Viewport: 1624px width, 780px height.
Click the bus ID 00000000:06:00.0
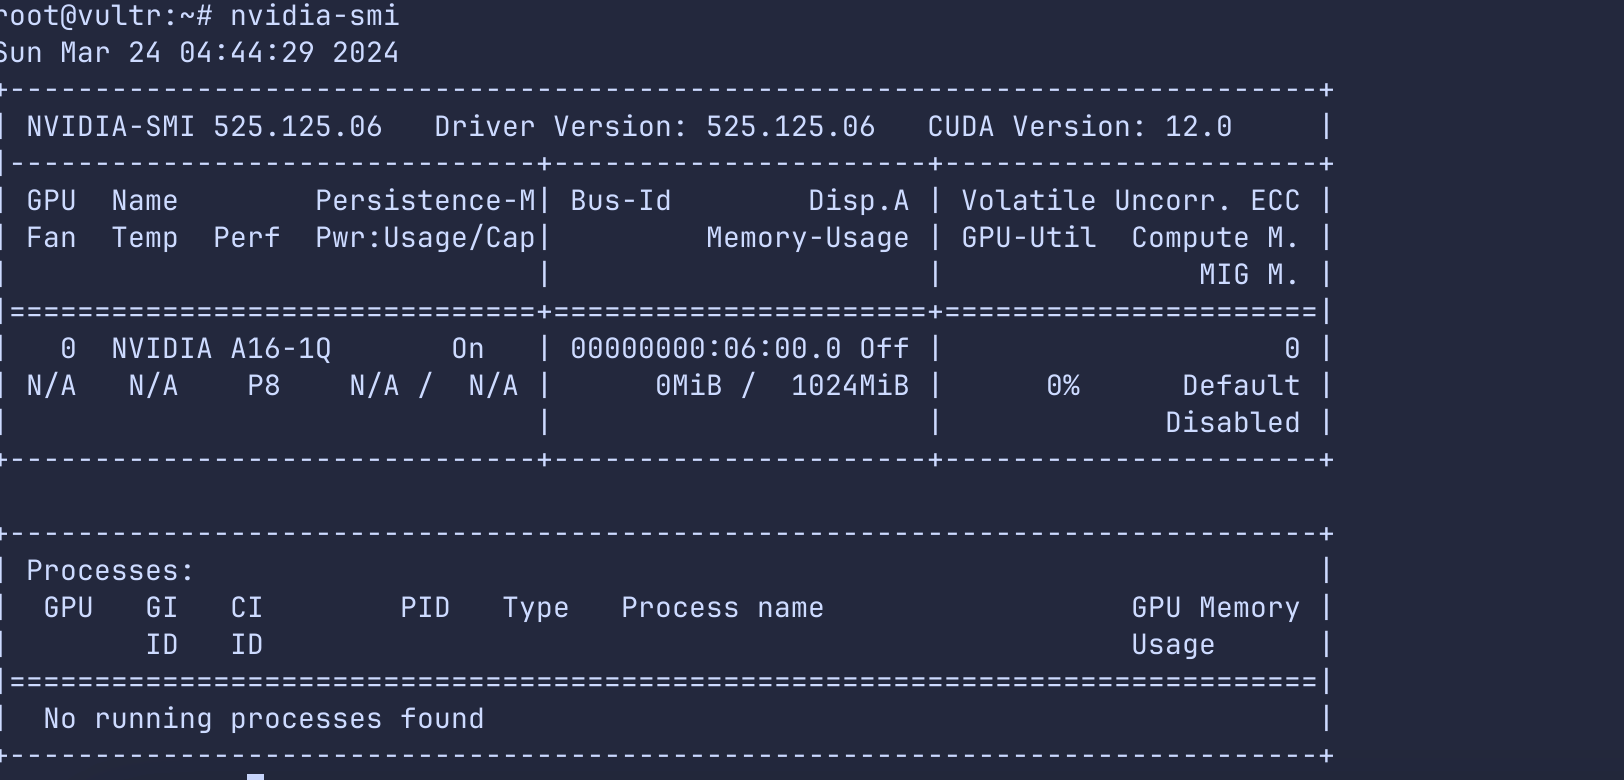(x=705, y=349)
